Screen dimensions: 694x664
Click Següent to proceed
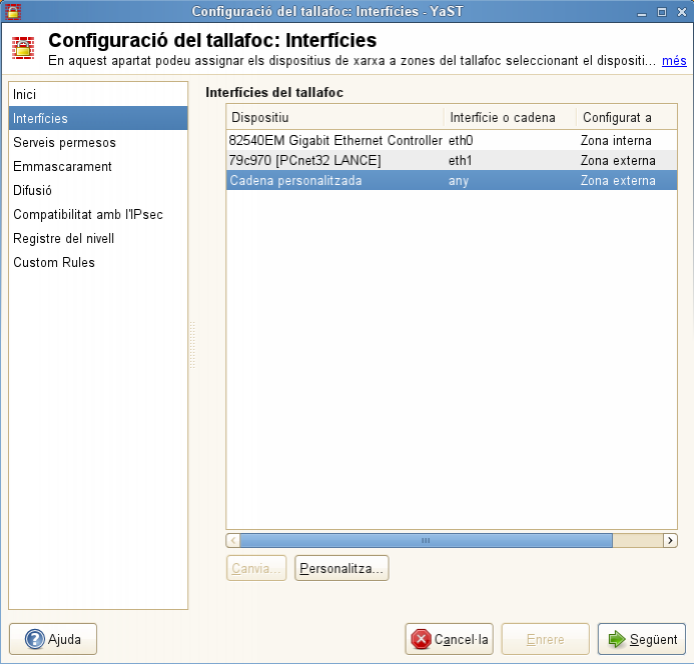pos(641,639)
